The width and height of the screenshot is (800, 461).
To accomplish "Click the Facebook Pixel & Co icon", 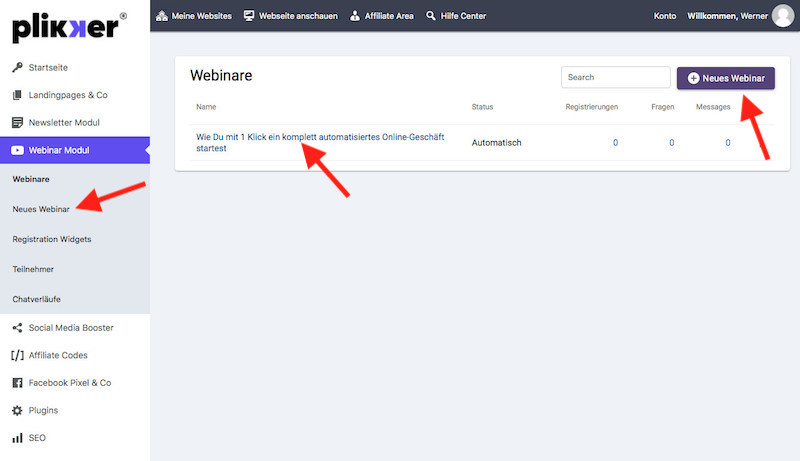I will click(17, 383).
